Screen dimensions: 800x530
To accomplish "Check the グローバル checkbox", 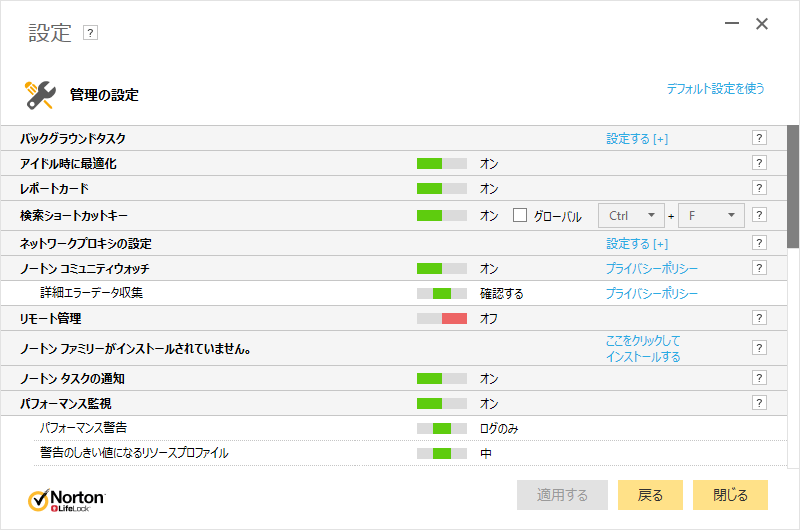I will [520, 215].
